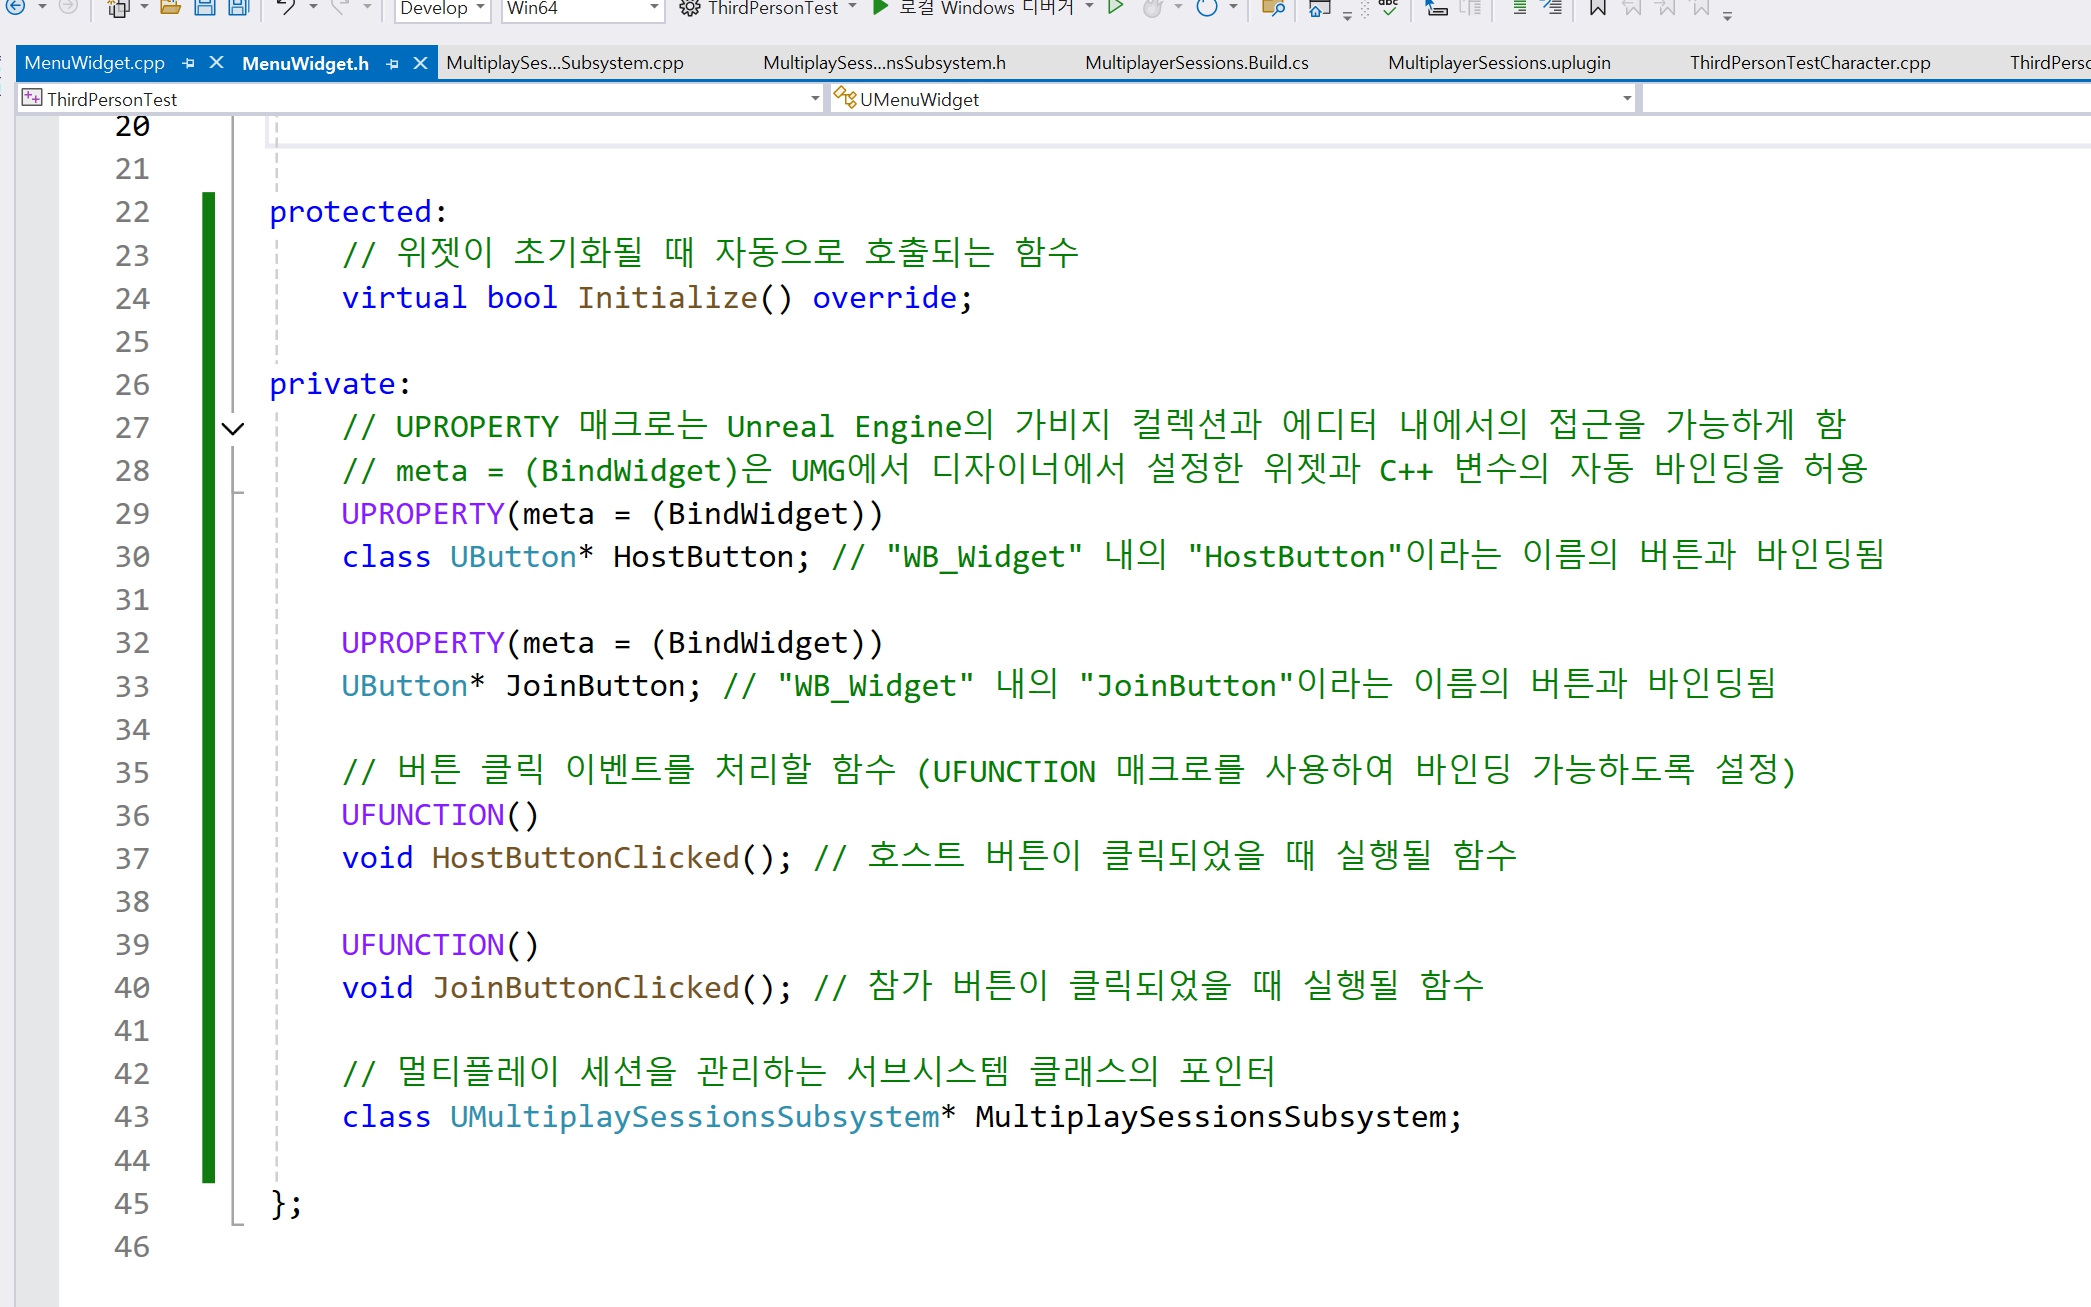Pin the MenuWidget.h tab
The image size is (2091, 1307).
(392, 63)
